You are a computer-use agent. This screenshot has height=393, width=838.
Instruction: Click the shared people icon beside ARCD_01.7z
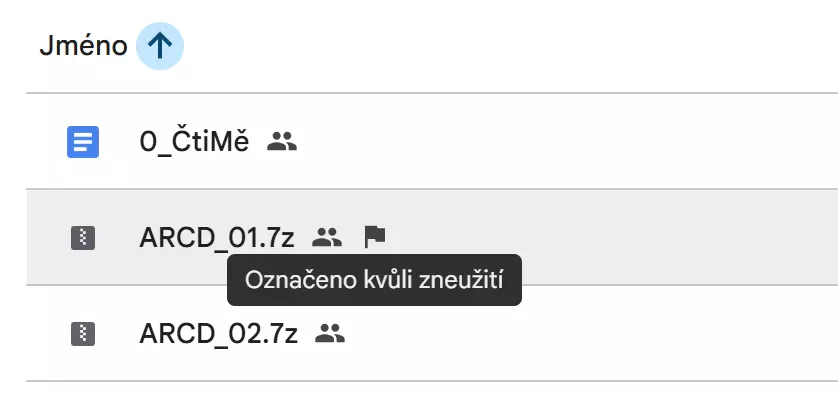click(327, 237)
